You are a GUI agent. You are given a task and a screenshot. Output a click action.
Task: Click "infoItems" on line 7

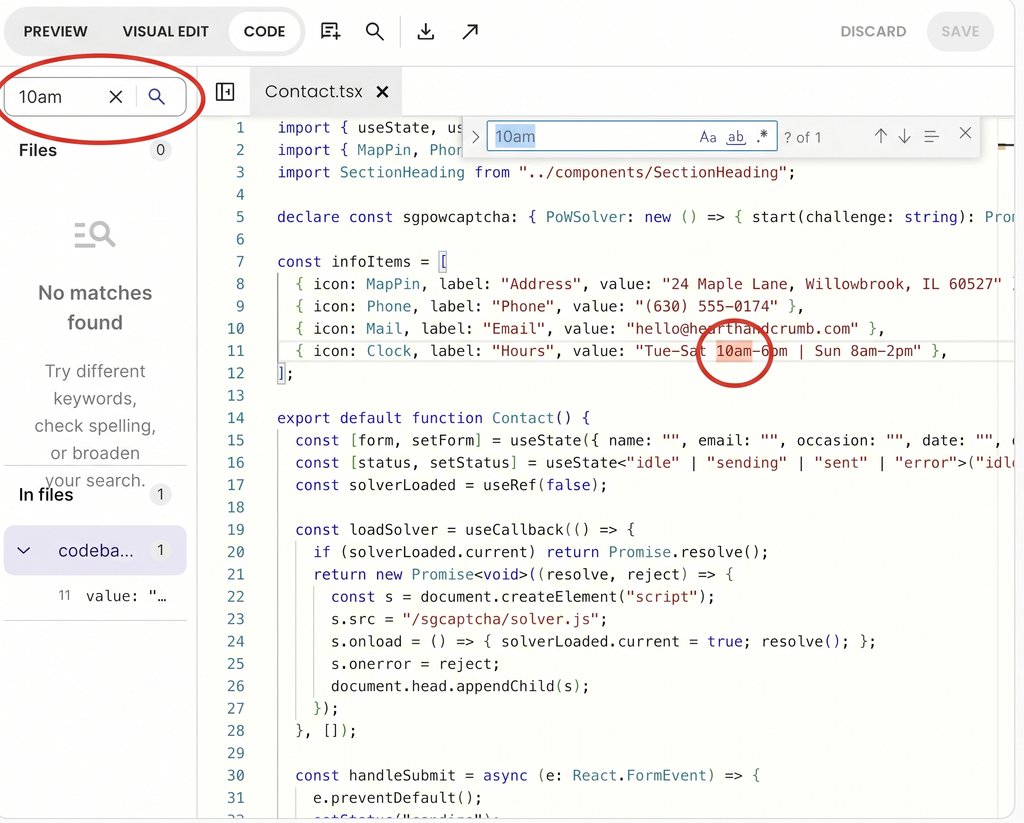371,262
